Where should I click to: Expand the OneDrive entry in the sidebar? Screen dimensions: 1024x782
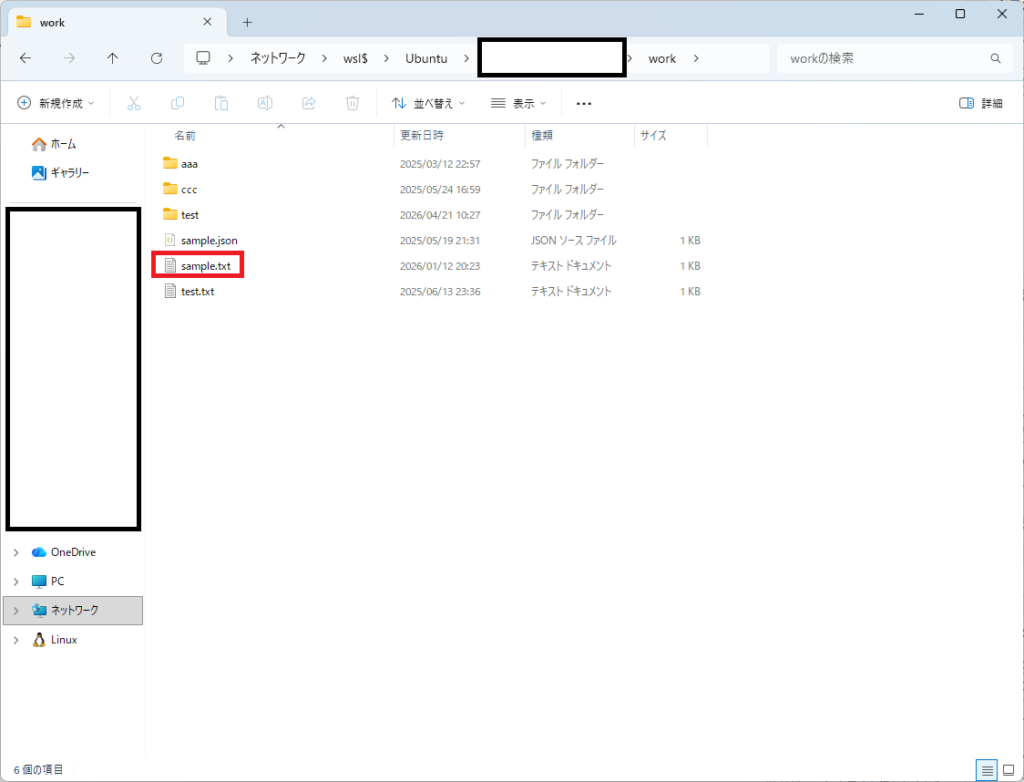(16, 552)
